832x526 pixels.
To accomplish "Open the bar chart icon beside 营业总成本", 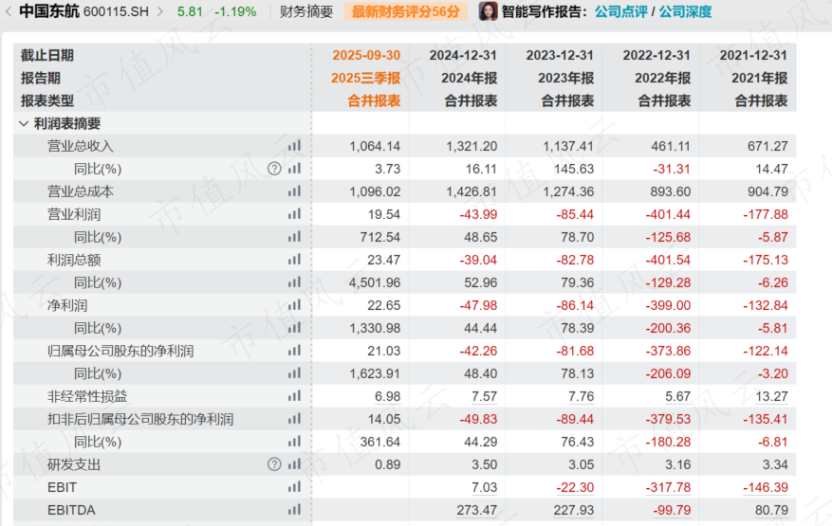I will tap(294, 191).
